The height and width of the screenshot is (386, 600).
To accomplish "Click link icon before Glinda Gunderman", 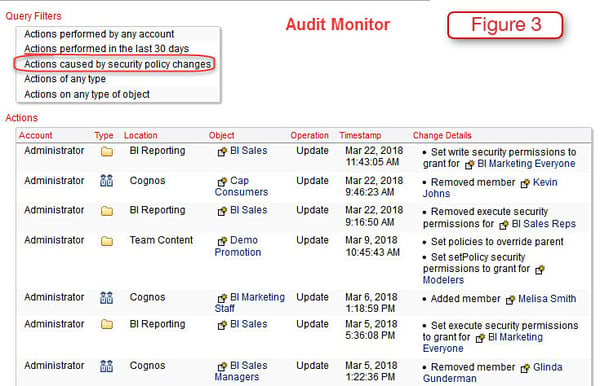I will [525, 368].
